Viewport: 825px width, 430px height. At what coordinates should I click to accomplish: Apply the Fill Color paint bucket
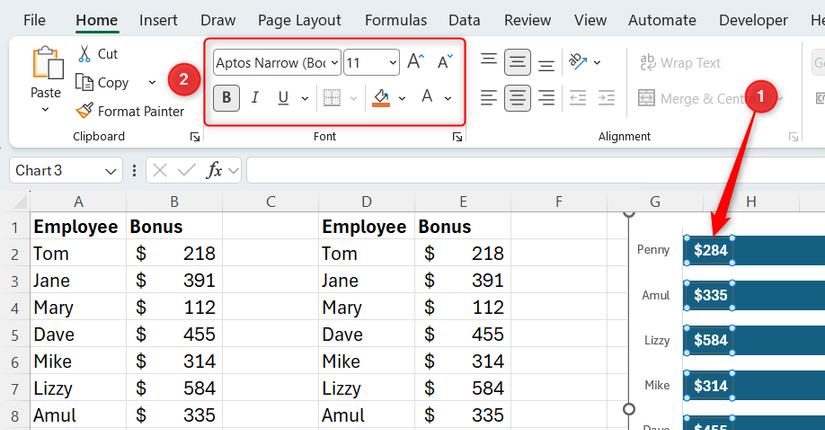click(381, 98)
